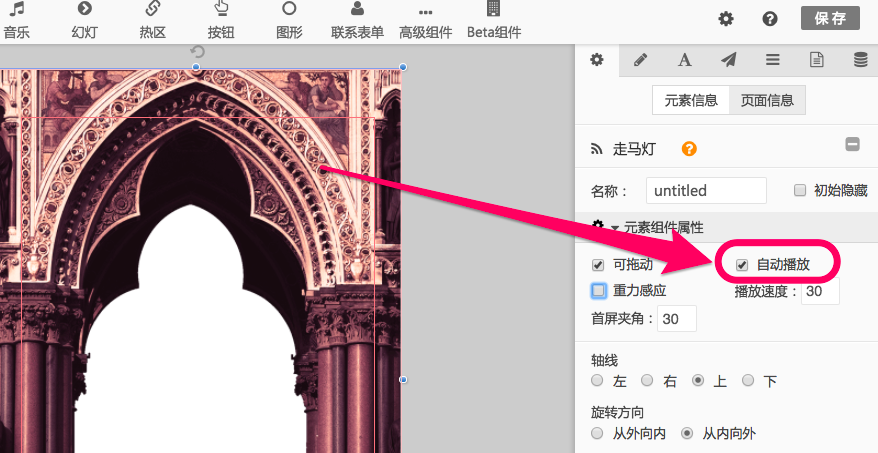Click the orange help icon beside 走马灯

click(x=689, y=149)
